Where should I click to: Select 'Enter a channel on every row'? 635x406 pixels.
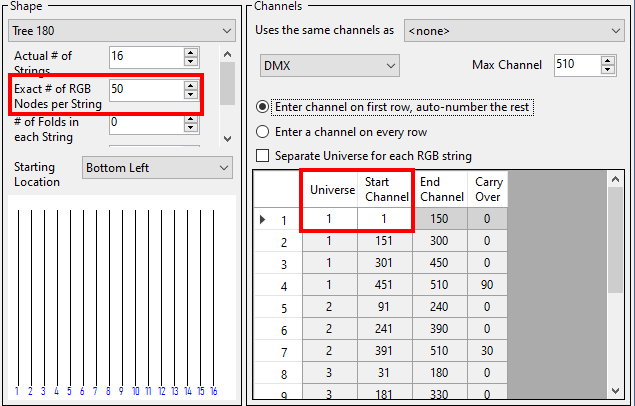[x=263, y=131]
